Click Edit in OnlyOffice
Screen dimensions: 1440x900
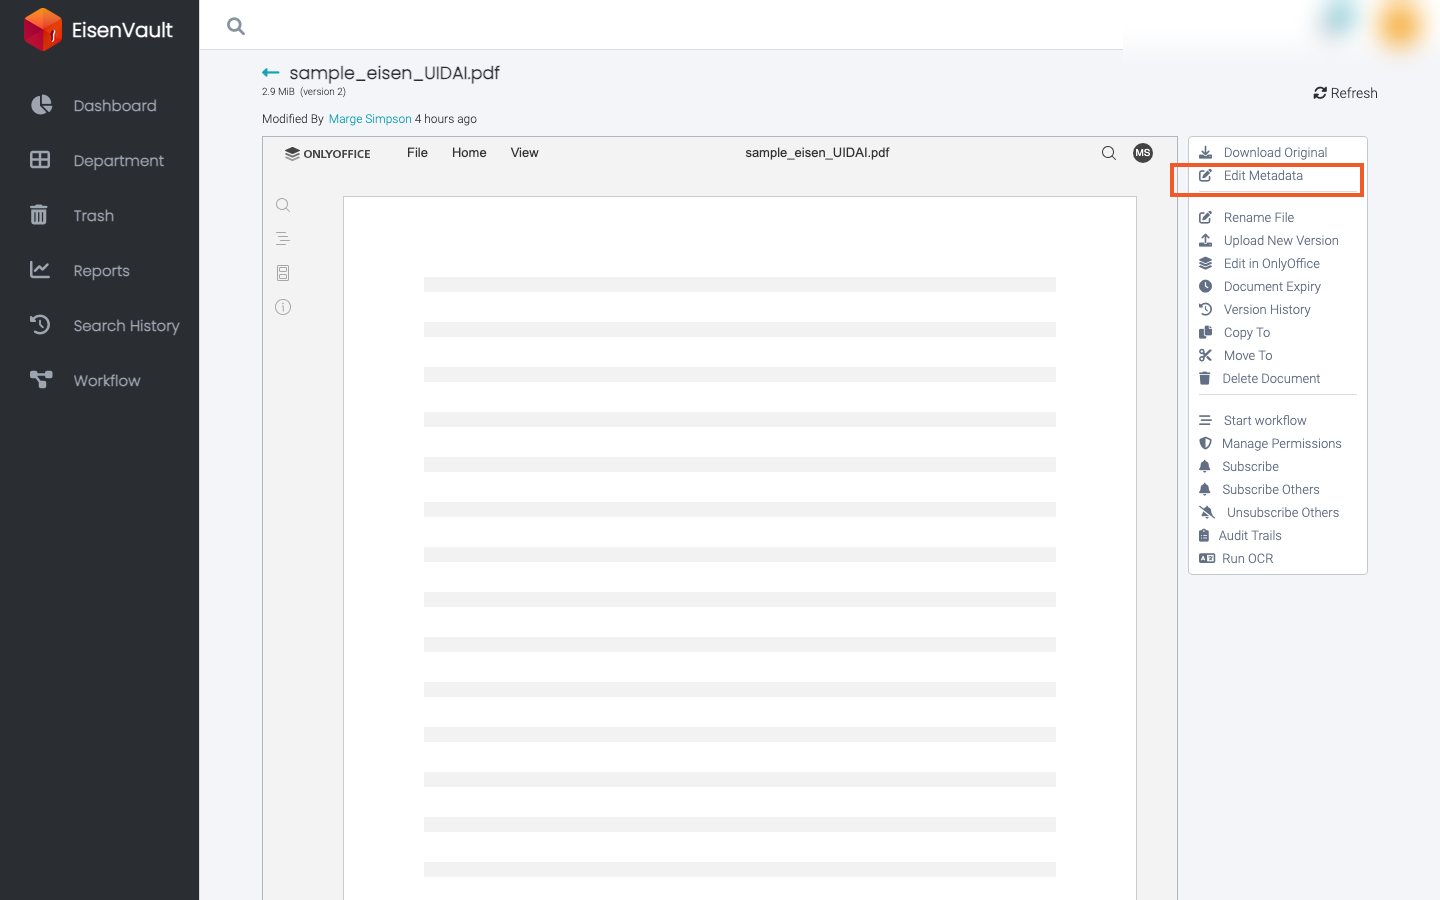(1259, 264)
